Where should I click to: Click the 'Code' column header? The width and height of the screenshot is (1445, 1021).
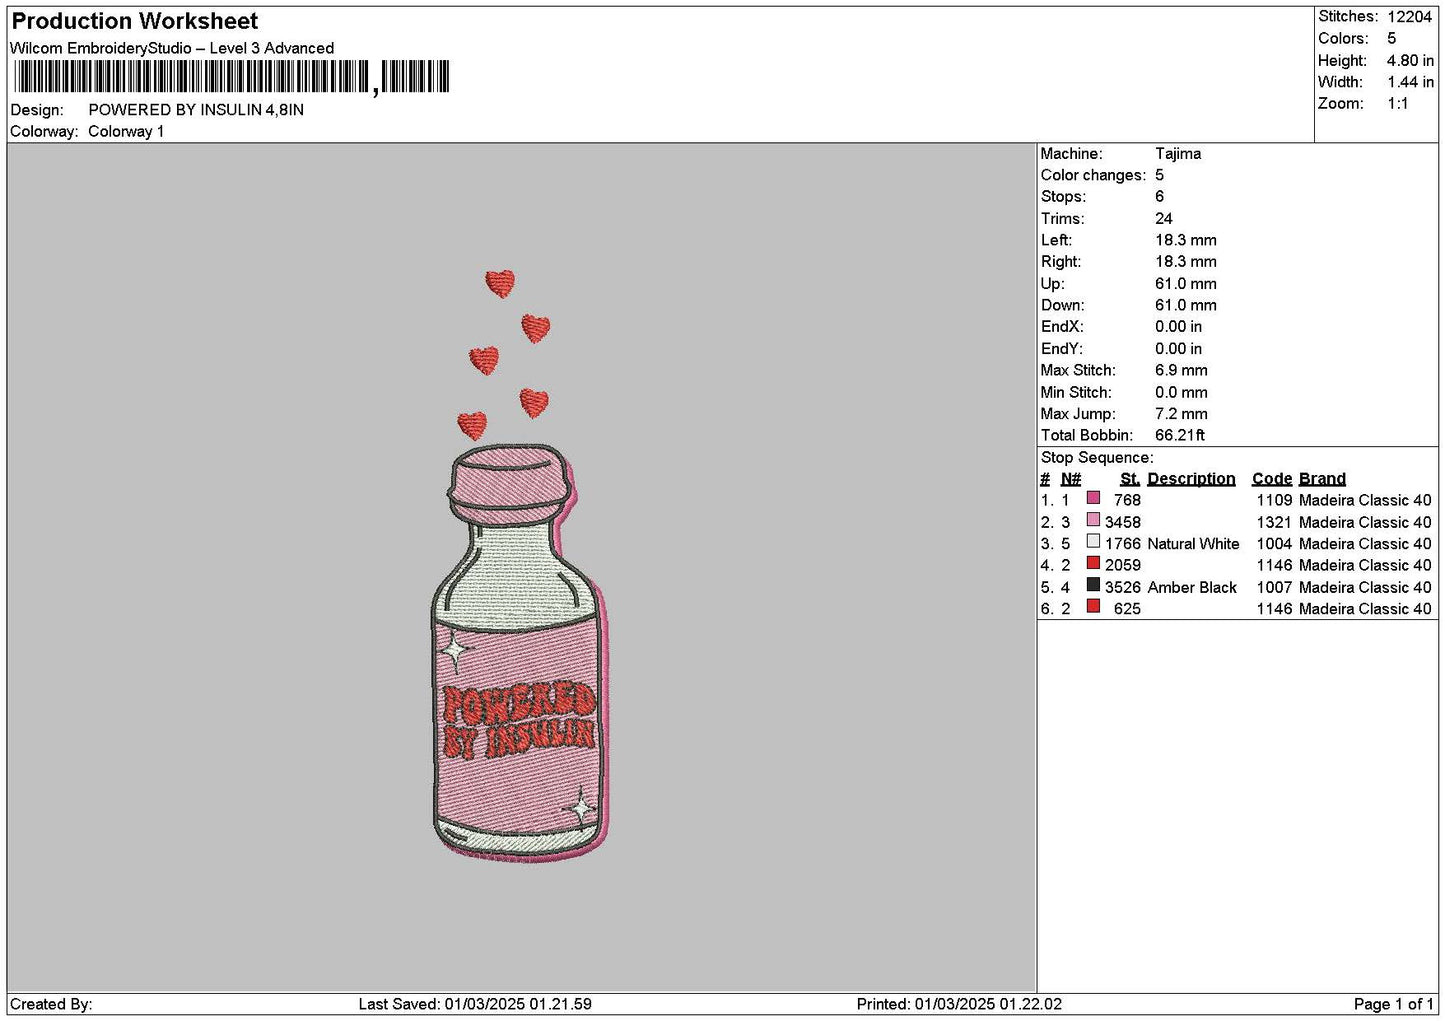(x=1272, y=479)
